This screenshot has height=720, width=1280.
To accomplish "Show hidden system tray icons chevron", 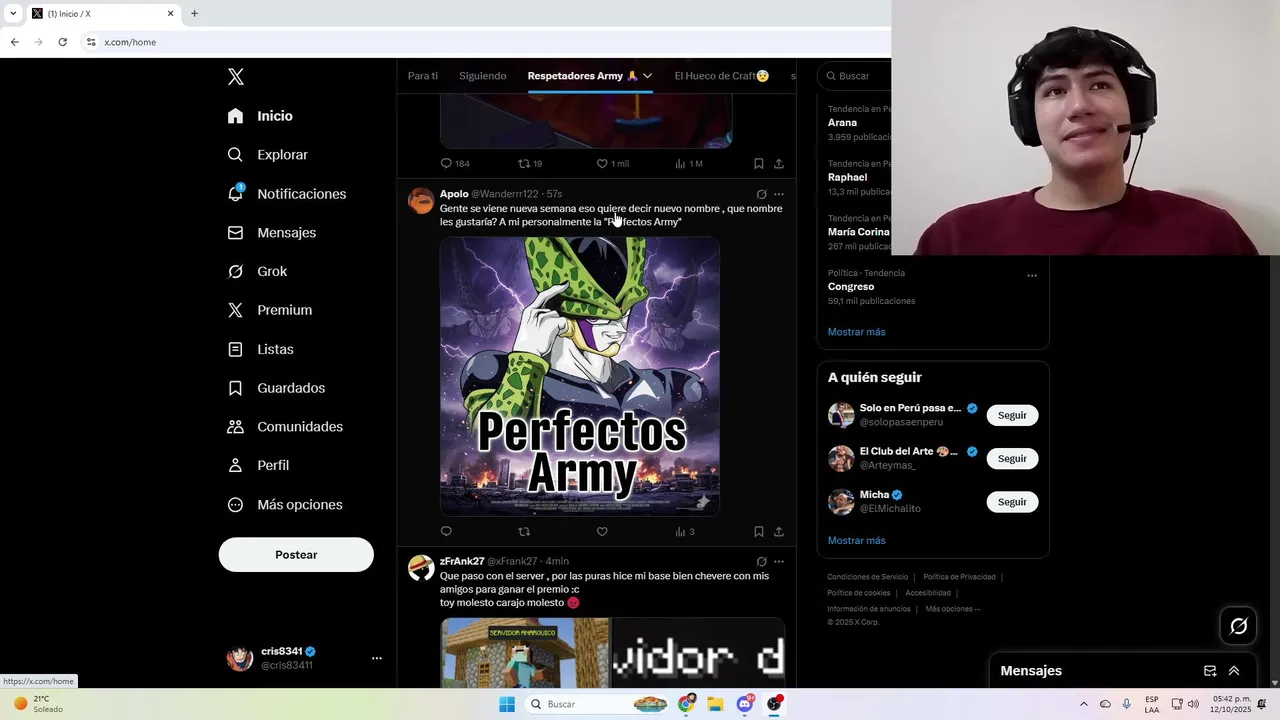I will point(1083,704).
